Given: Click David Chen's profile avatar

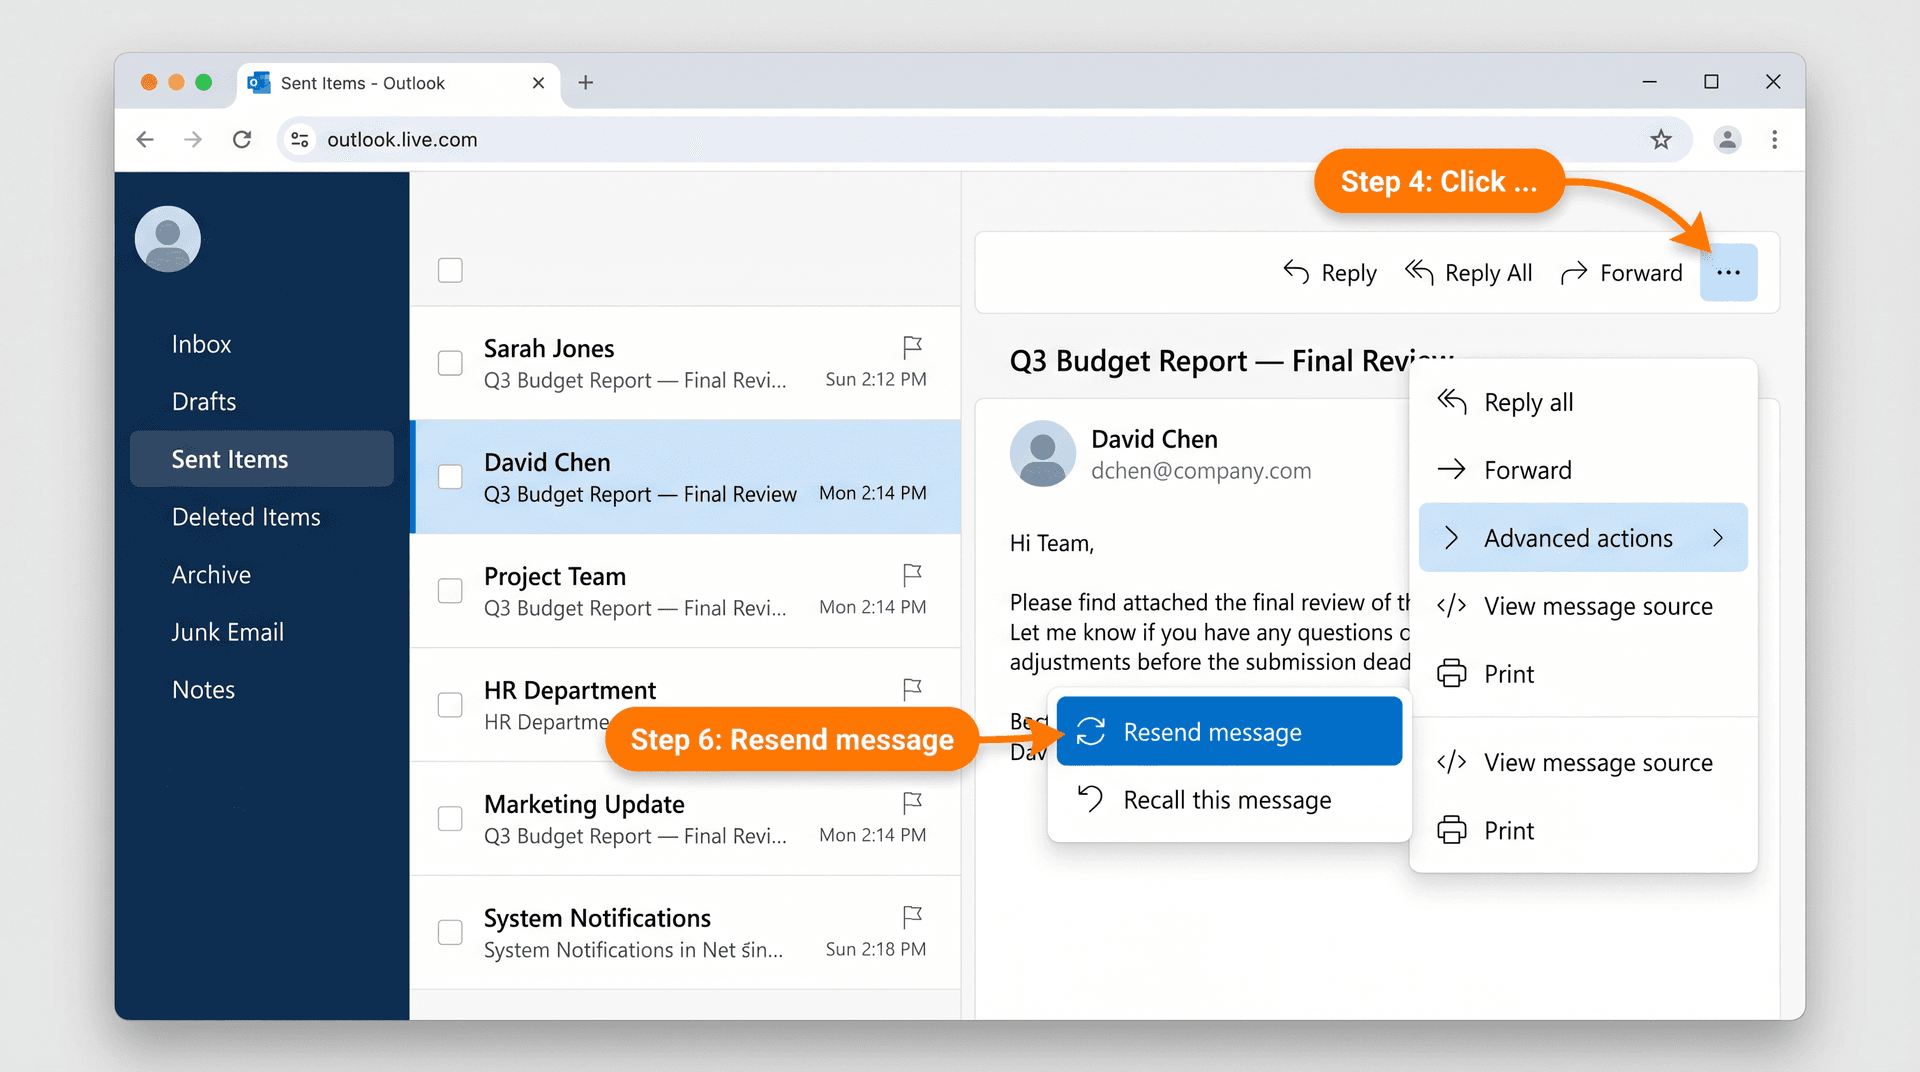Looking at the screenshot, I should 1043,453.
